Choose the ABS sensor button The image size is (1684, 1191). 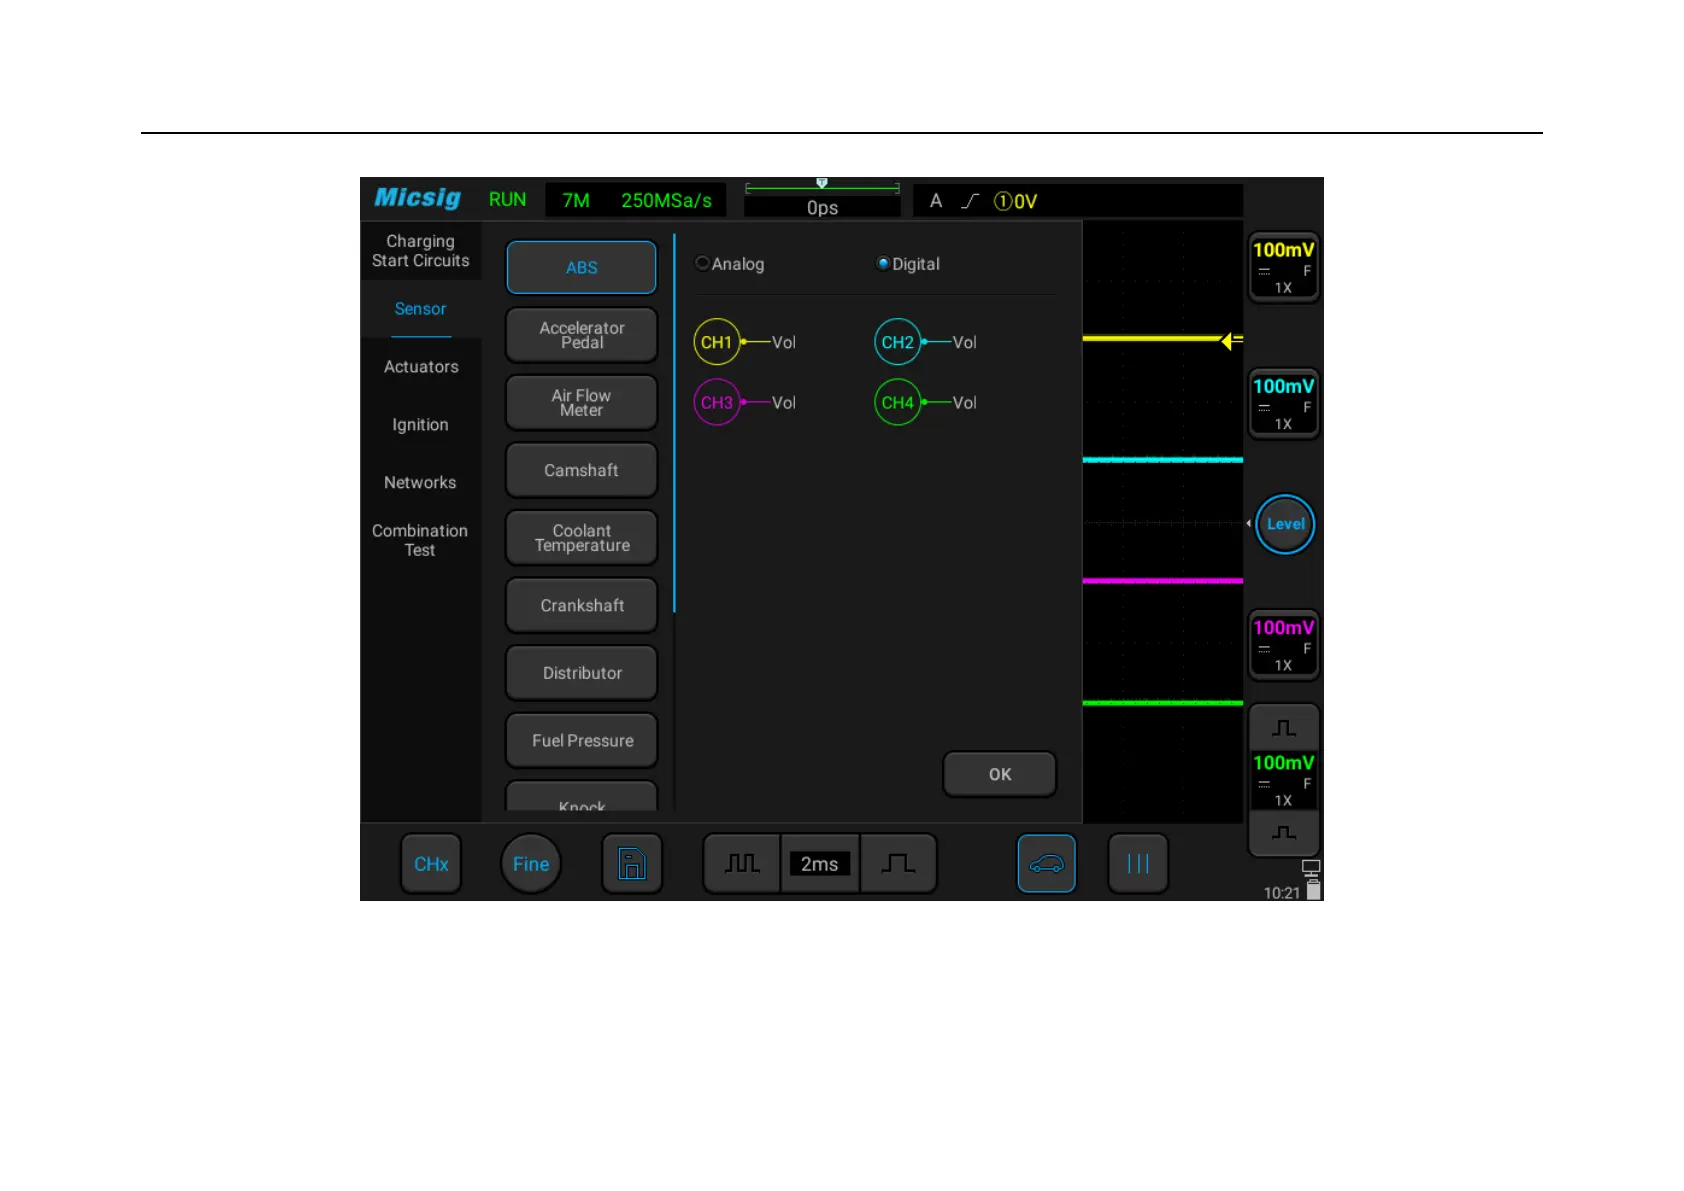pos(581,267)
